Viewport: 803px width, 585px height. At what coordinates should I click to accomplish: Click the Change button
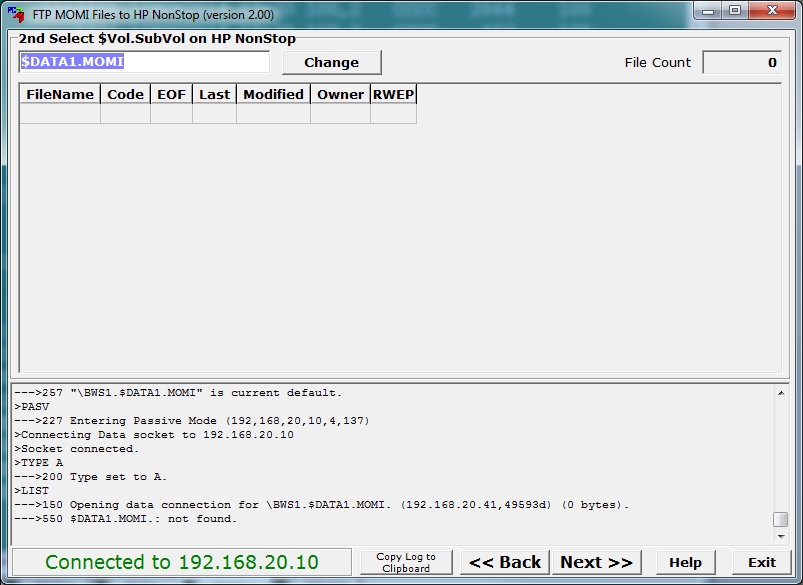(331, 62)
